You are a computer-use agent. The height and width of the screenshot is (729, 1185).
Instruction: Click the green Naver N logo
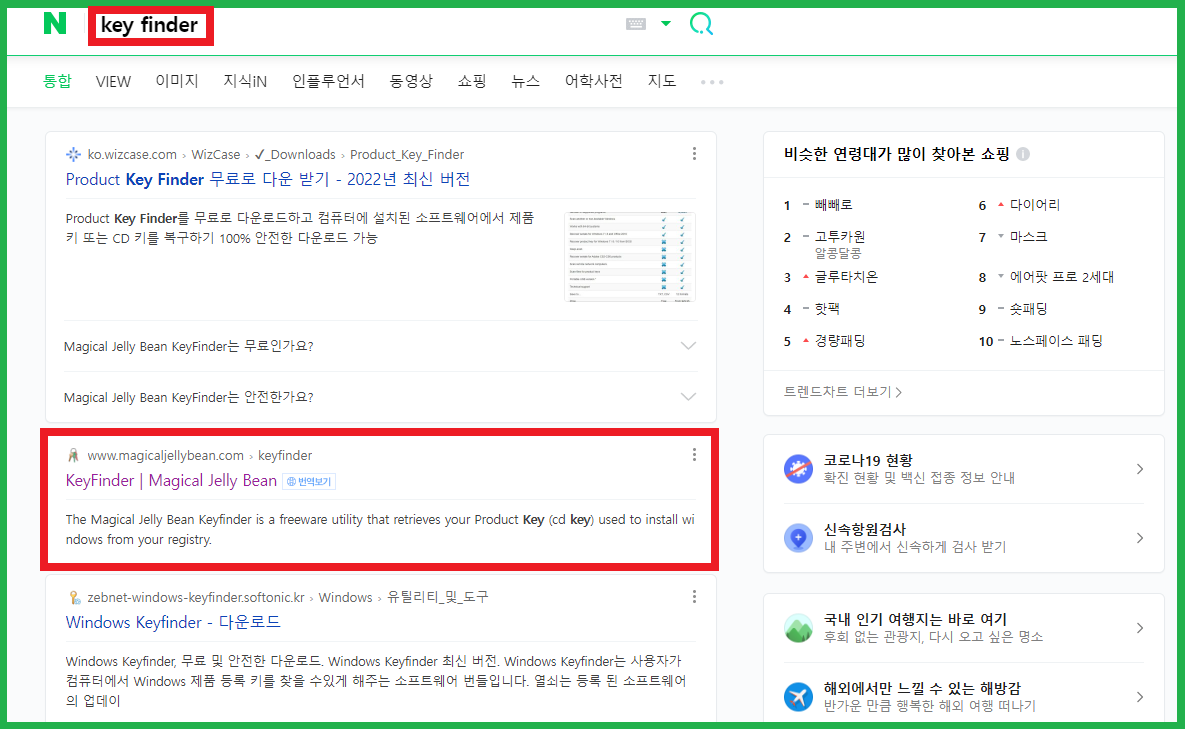click(x=54, y=23)
